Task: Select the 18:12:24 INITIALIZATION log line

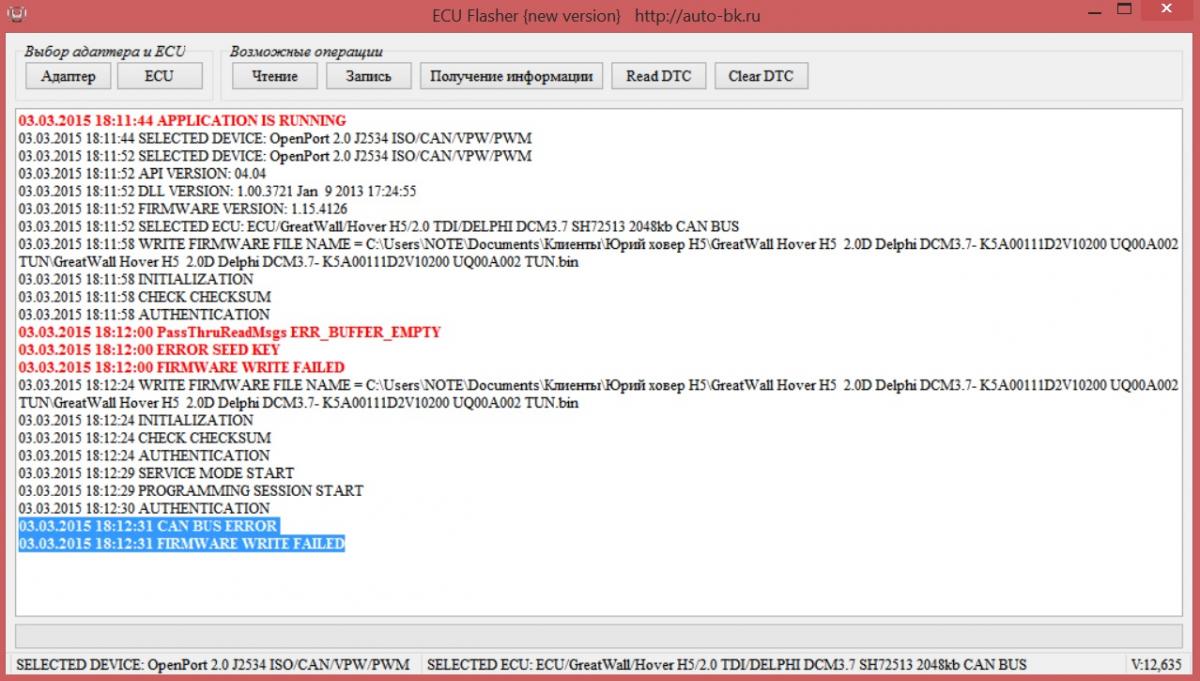Action: [135, 420]
